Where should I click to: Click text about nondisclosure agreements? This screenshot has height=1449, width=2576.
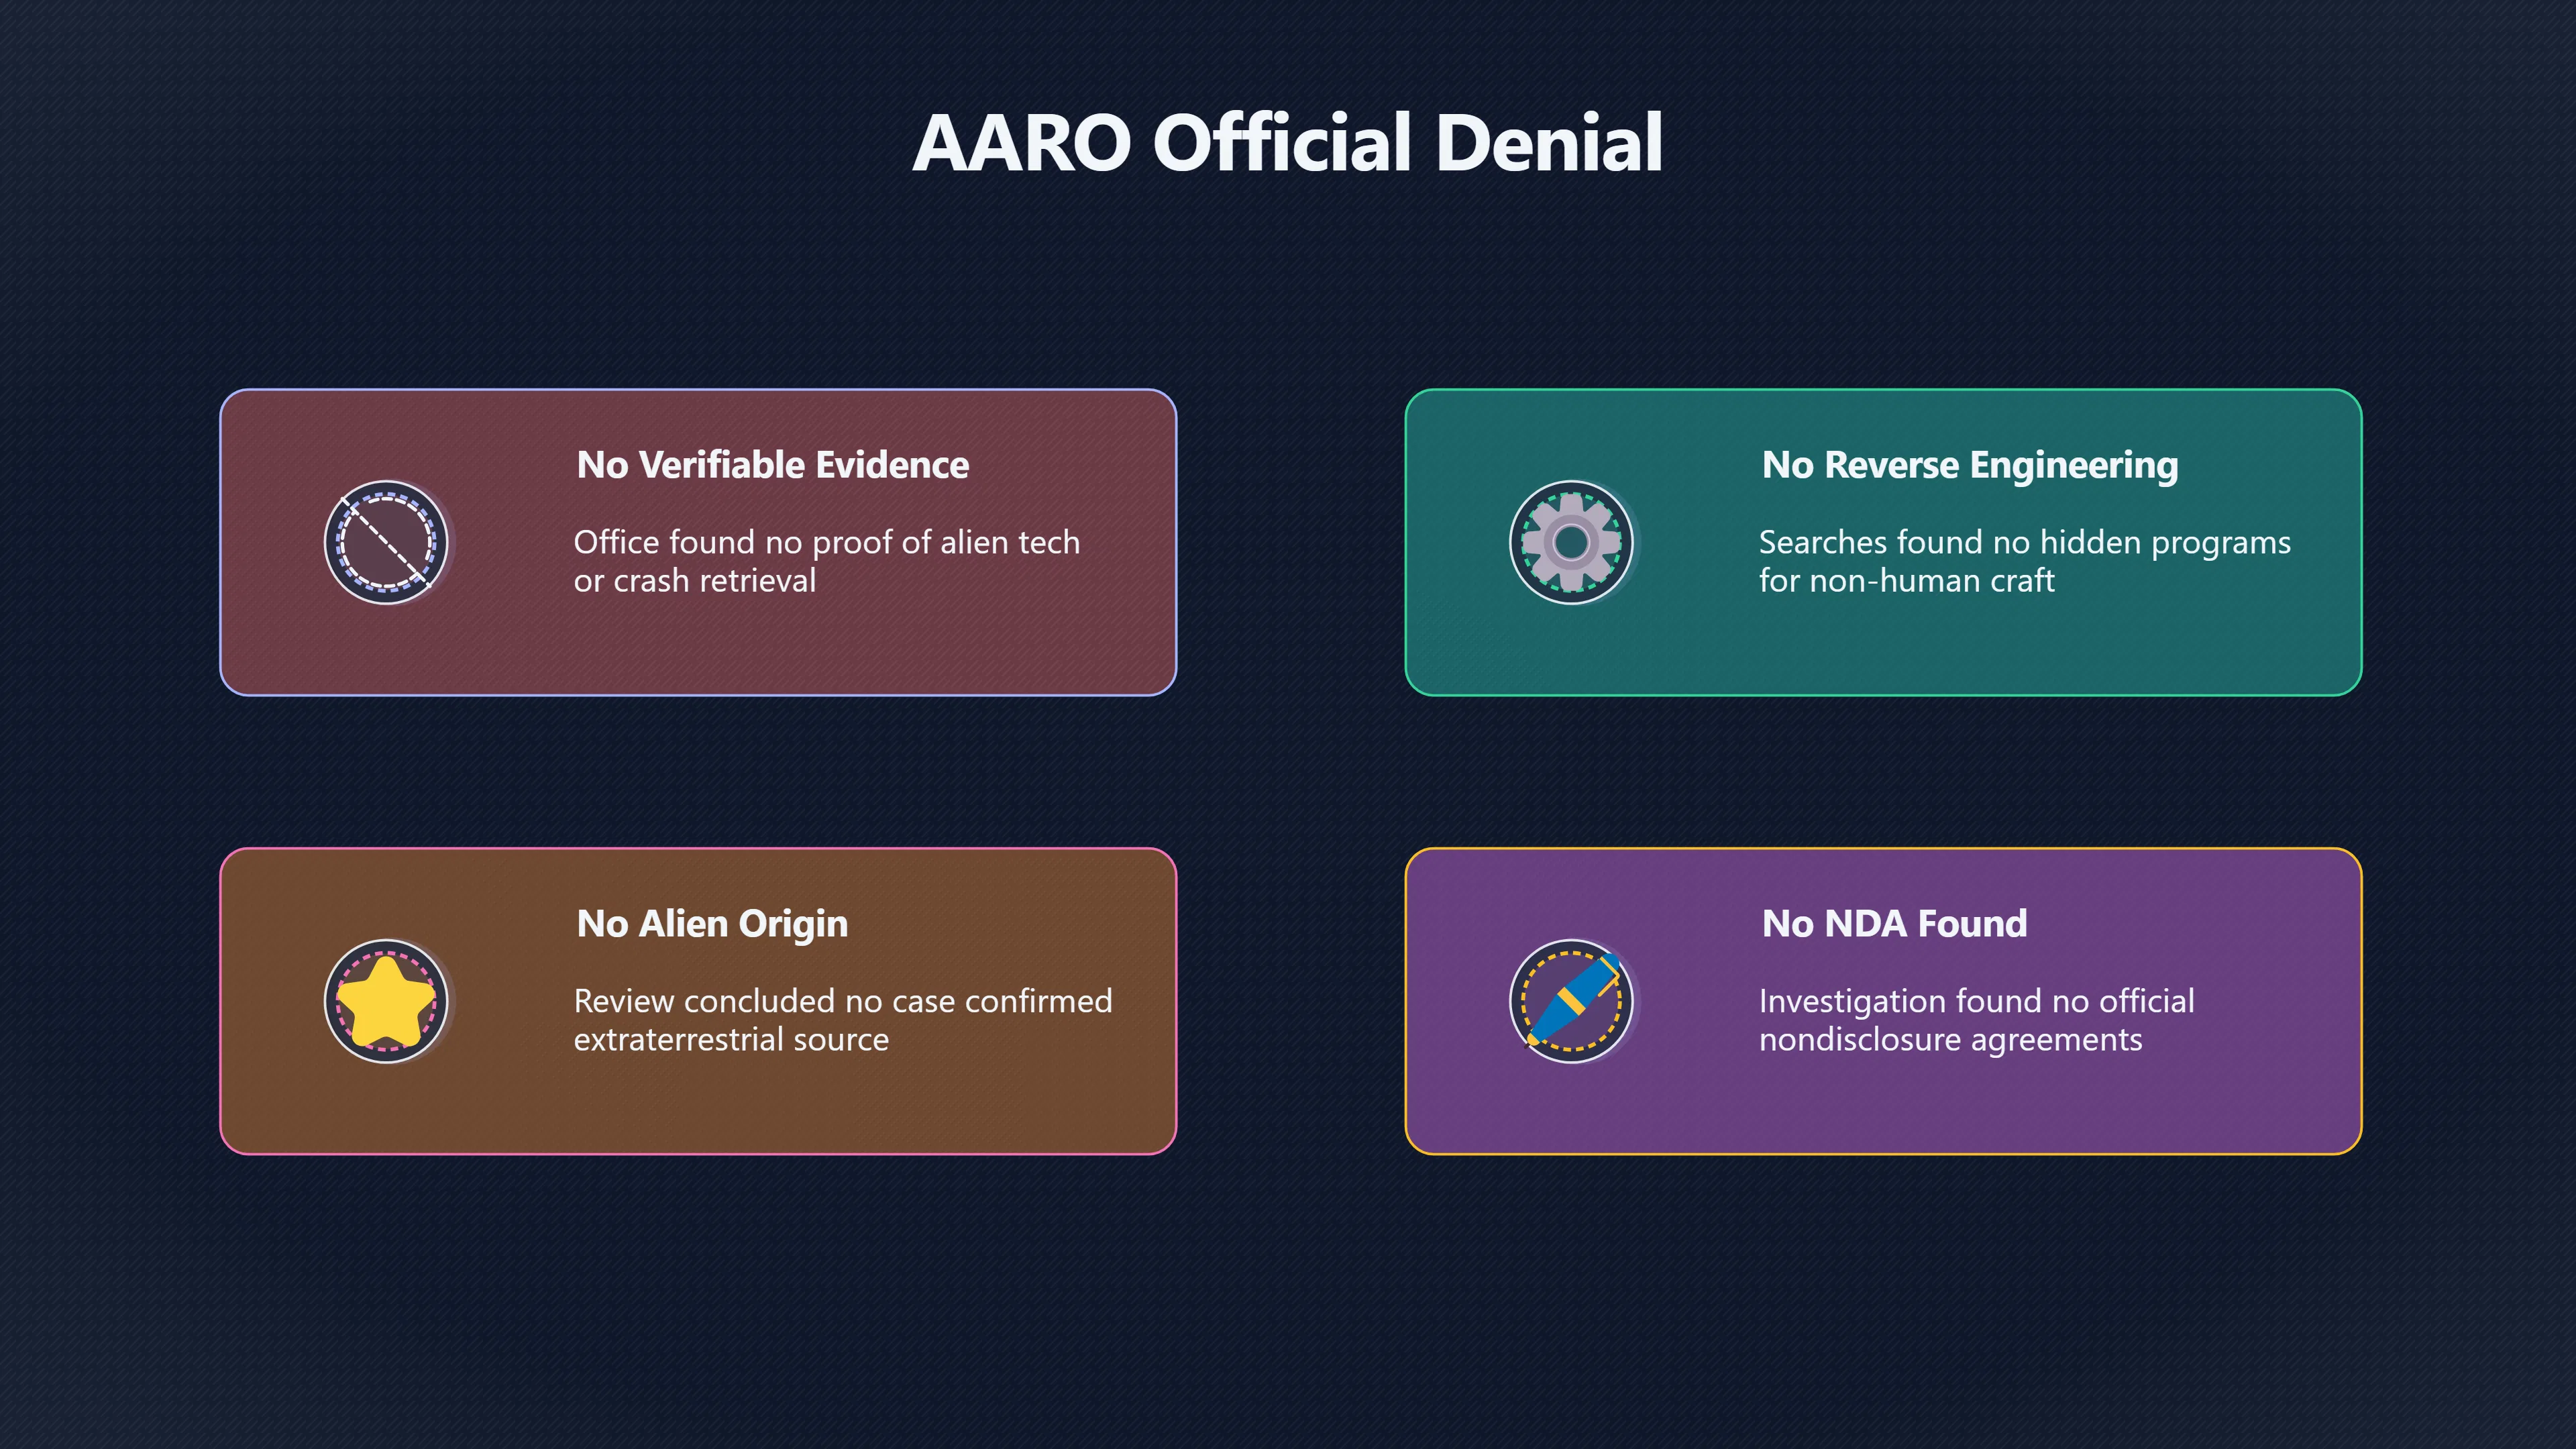click(x=1977, y=1020)
